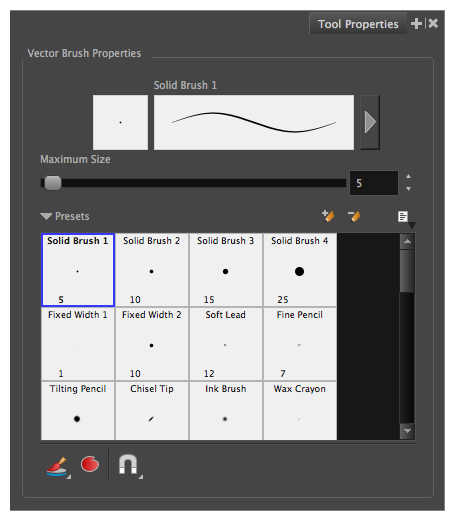
Task: Open brush settings with the arrow button
Action: [370, 122]
